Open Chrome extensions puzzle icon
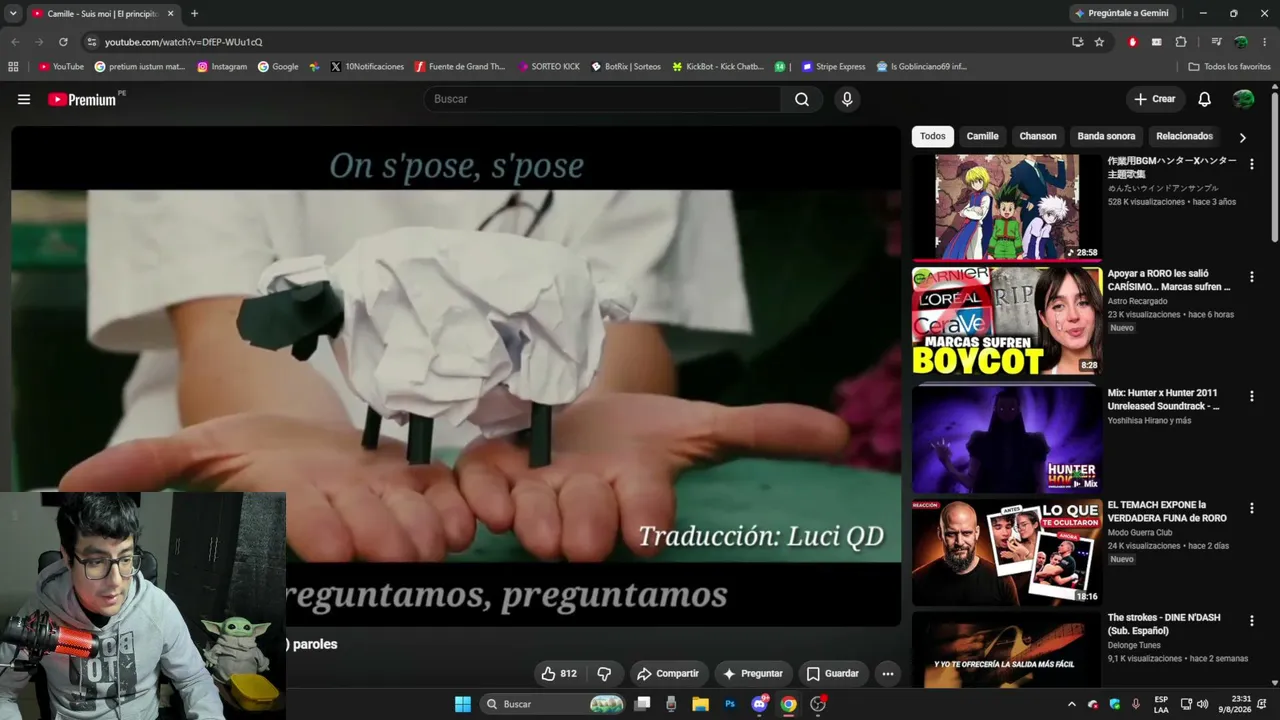 pyautogui.click(x=1181, y=42)
